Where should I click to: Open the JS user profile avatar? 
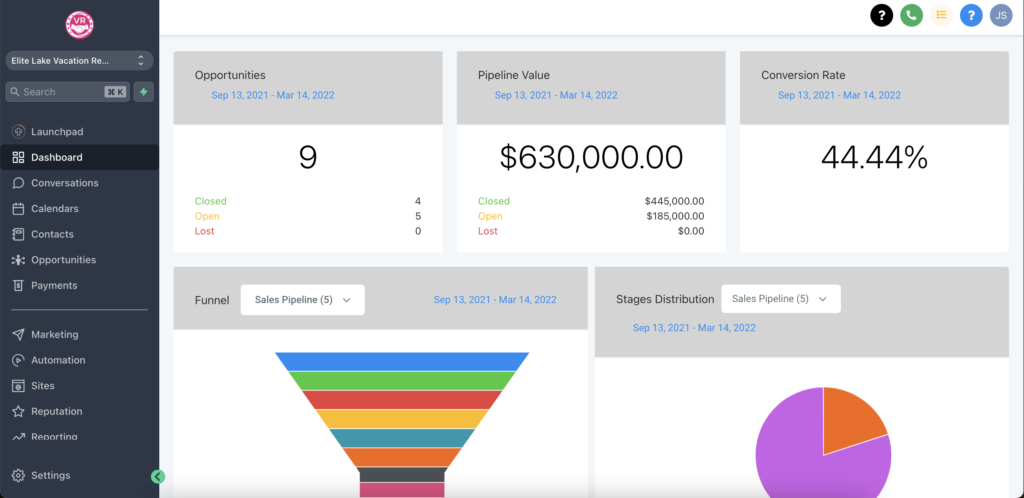click(1000, 15)
